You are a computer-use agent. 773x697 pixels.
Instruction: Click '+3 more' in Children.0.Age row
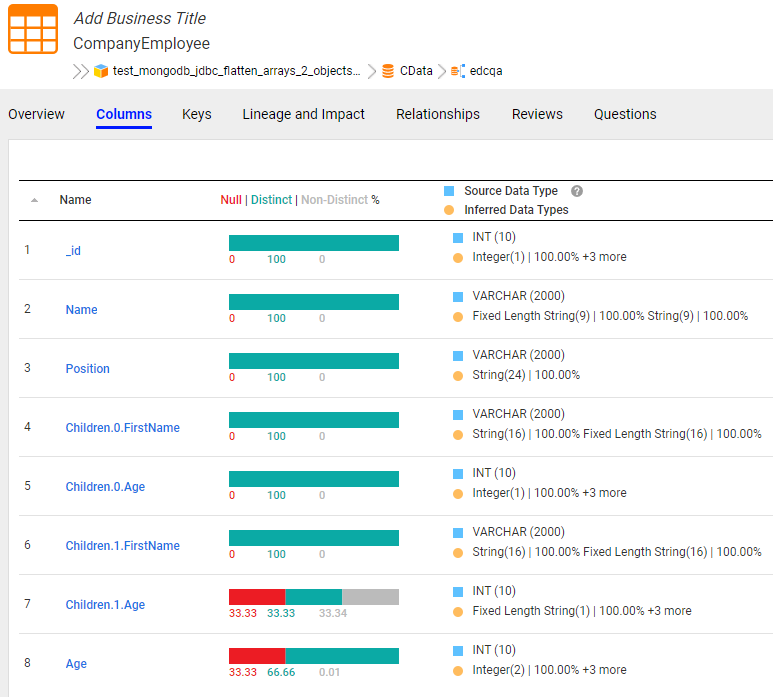604,493
